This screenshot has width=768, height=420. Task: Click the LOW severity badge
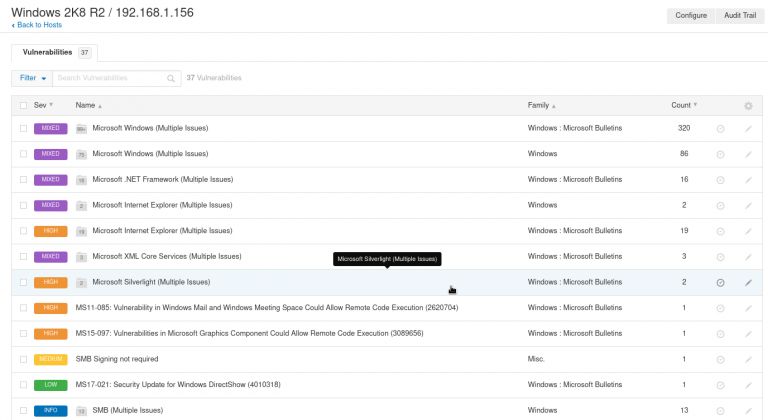(x=50, y=385)
